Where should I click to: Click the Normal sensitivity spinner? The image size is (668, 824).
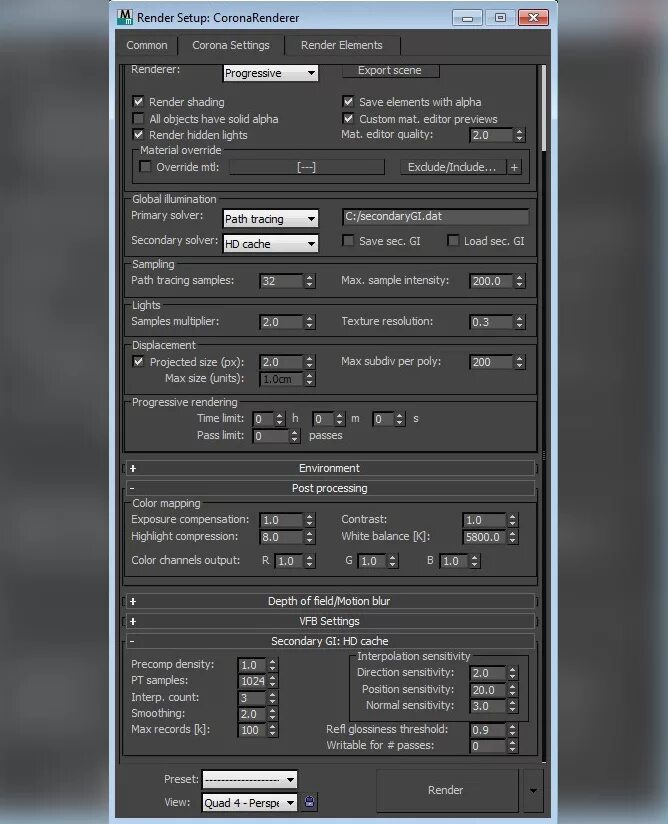(x=512, y=706)
